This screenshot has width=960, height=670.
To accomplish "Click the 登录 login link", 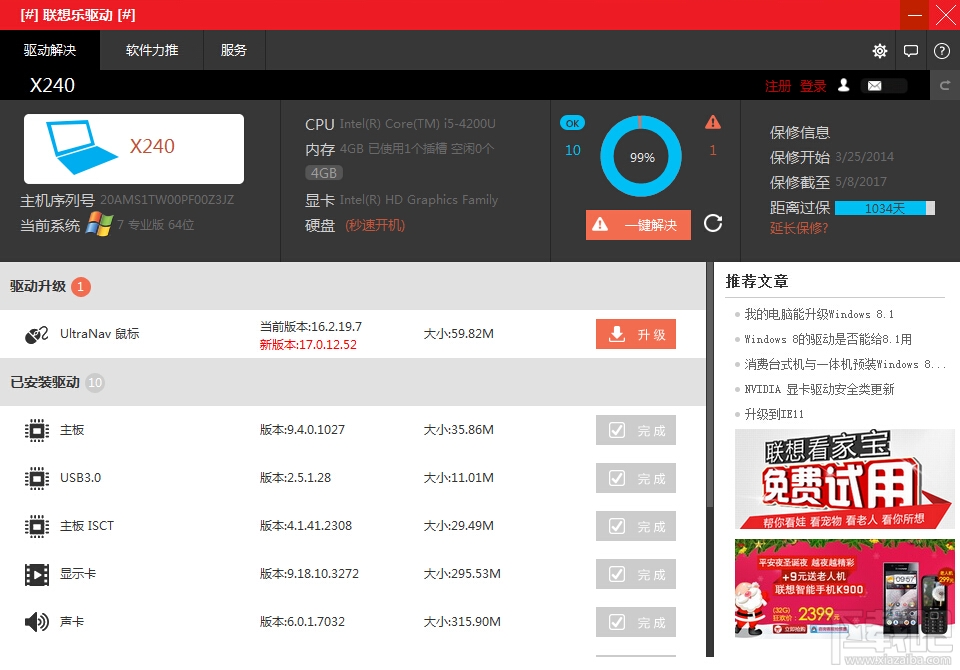I will [x=813, y=86].
